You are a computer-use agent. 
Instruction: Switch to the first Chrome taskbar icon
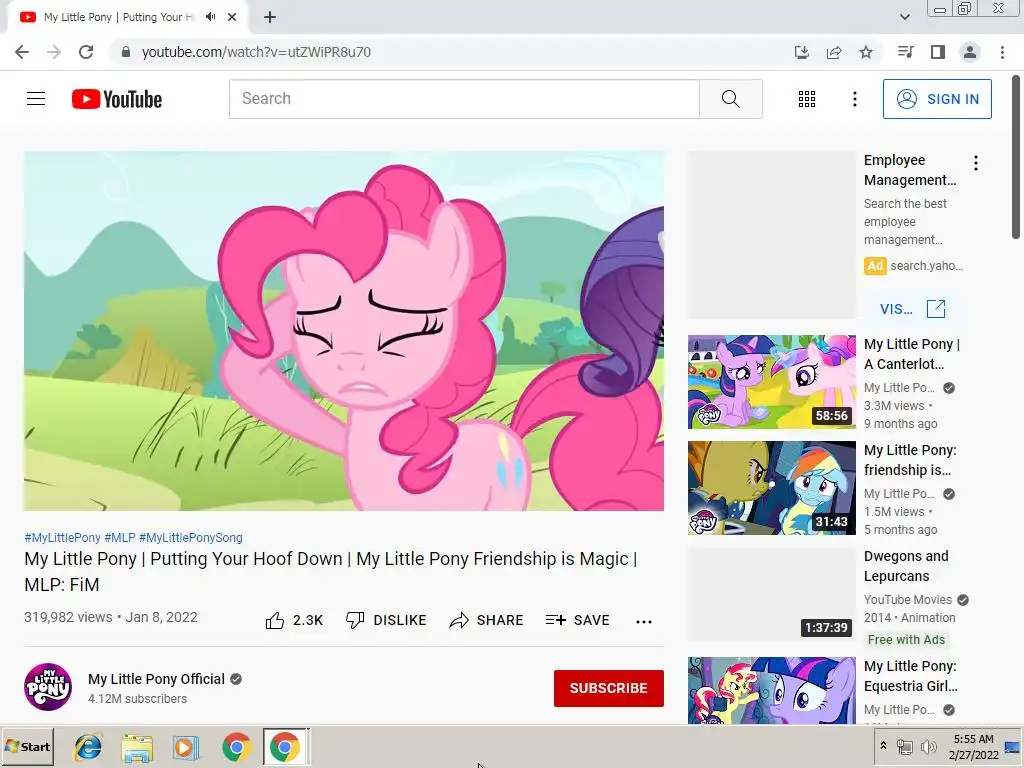236,747
